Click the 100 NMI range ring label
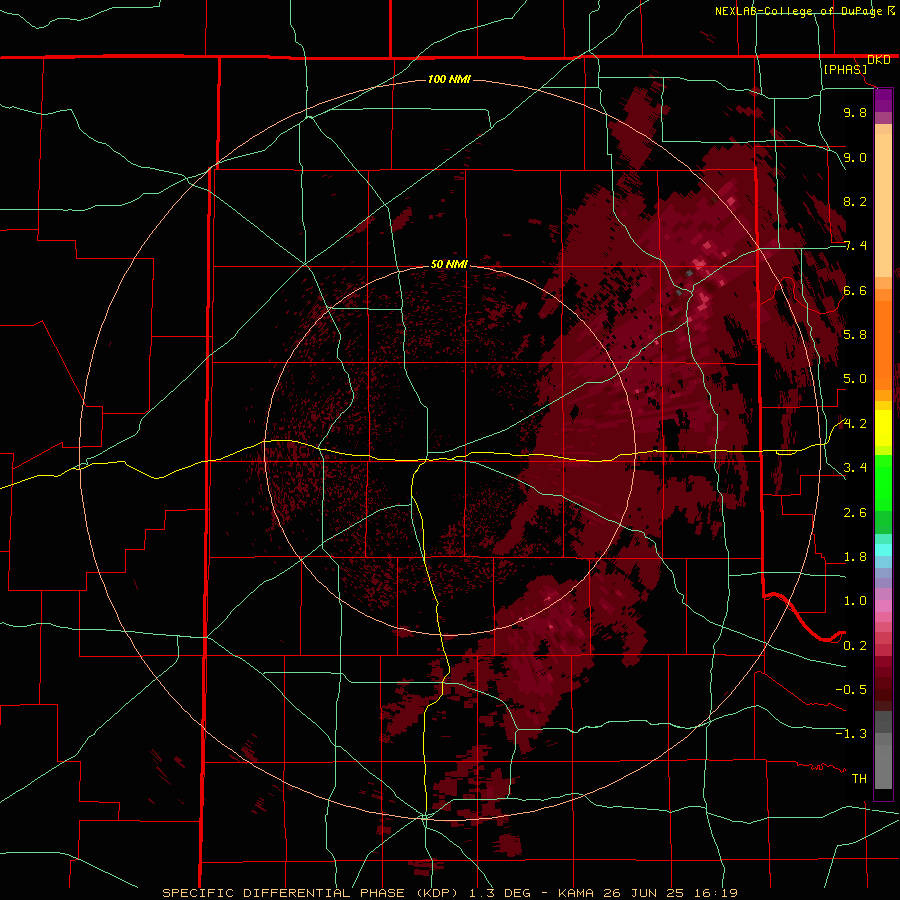The height and width of the screenshot is (900, 900). (x=449, y=79)
